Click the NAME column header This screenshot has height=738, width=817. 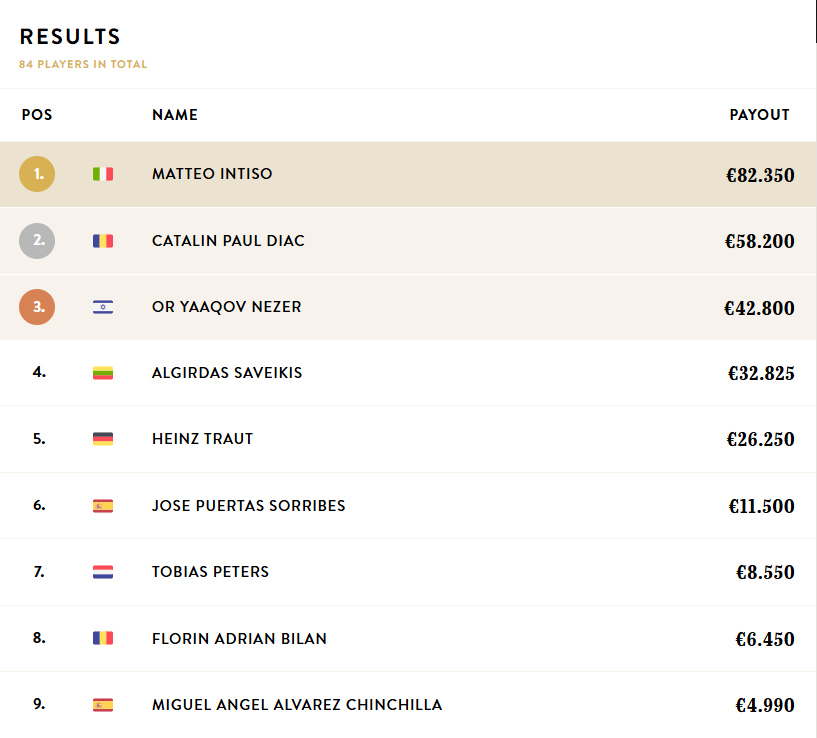tap(175, 115)
